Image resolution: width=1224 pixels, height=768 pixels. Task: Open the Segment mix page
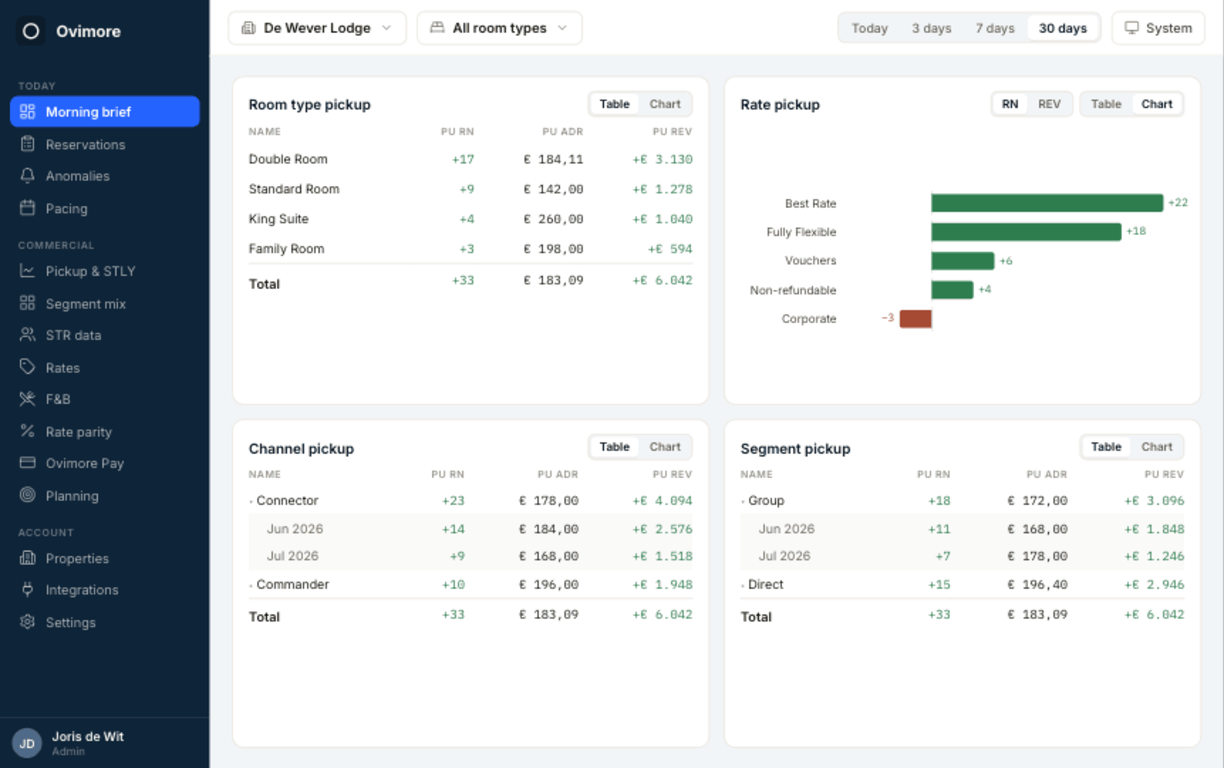105,303
